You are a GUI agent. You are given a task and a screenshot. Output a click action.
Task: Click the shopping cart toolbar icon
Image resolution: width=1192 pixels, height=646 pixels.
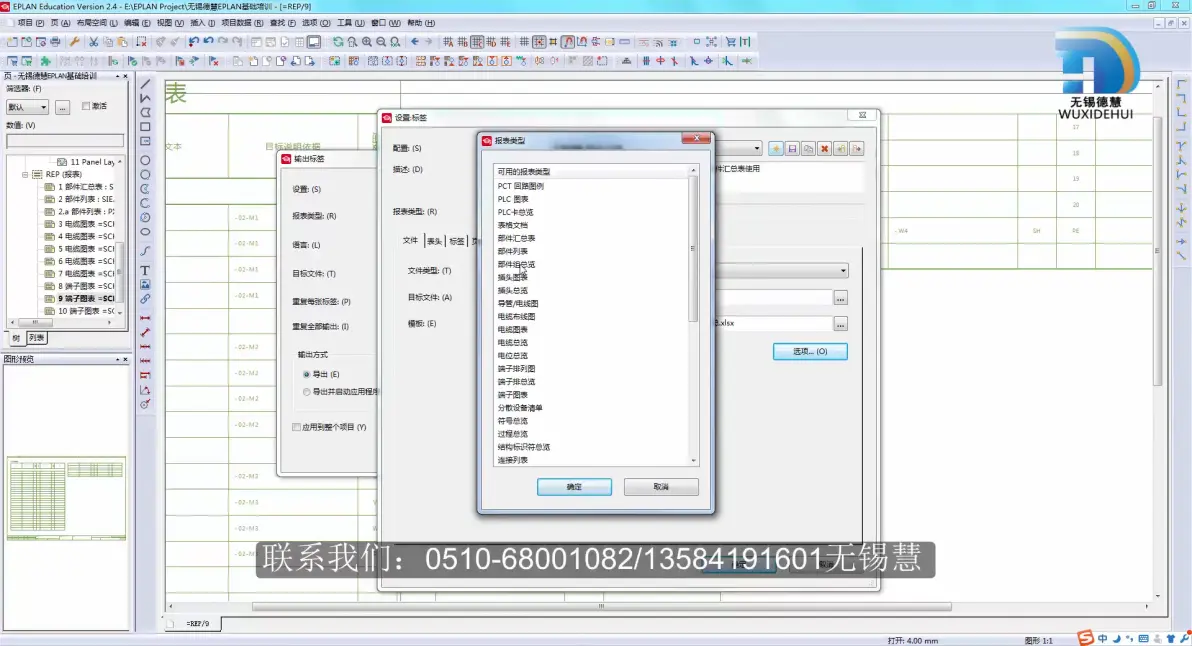click(x=731, y=42)
